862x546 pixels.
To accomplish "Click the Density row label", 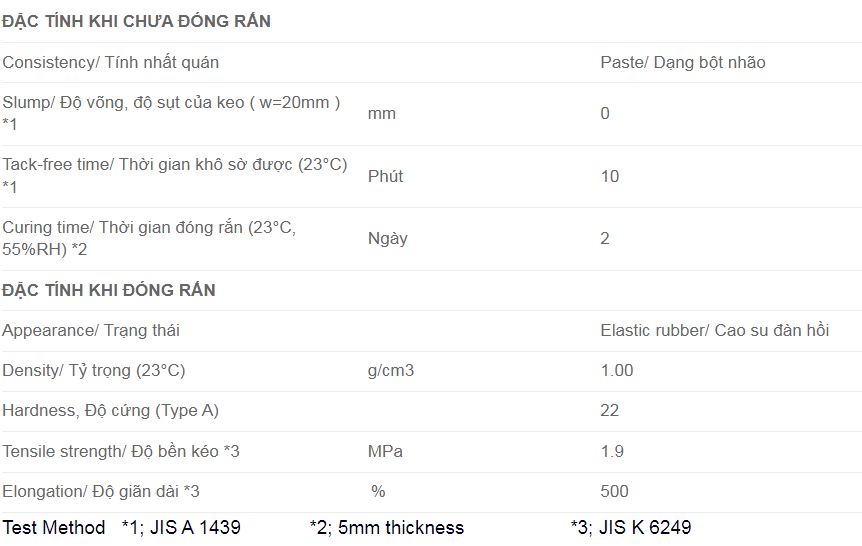I will point(94,370).
